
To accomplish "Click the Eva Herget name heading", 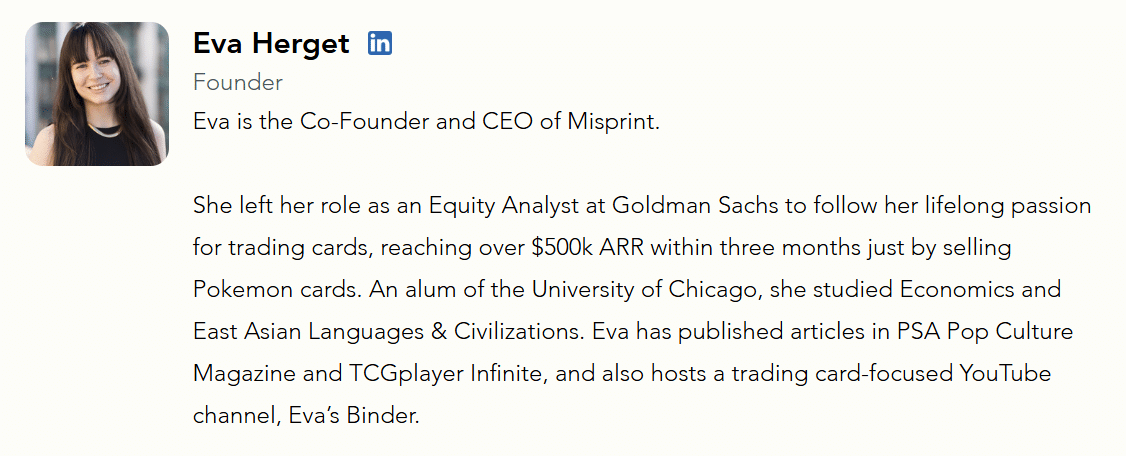I will [271, 44].
